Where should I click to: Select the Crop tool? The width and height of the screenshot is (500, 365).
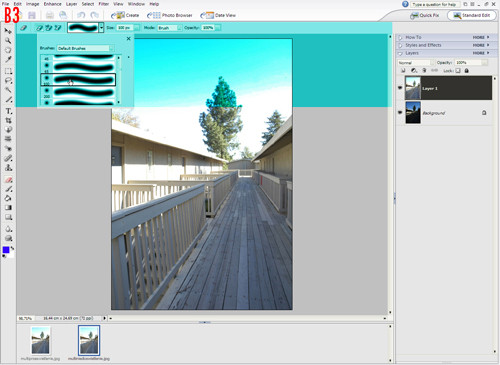tap(9, 120)
